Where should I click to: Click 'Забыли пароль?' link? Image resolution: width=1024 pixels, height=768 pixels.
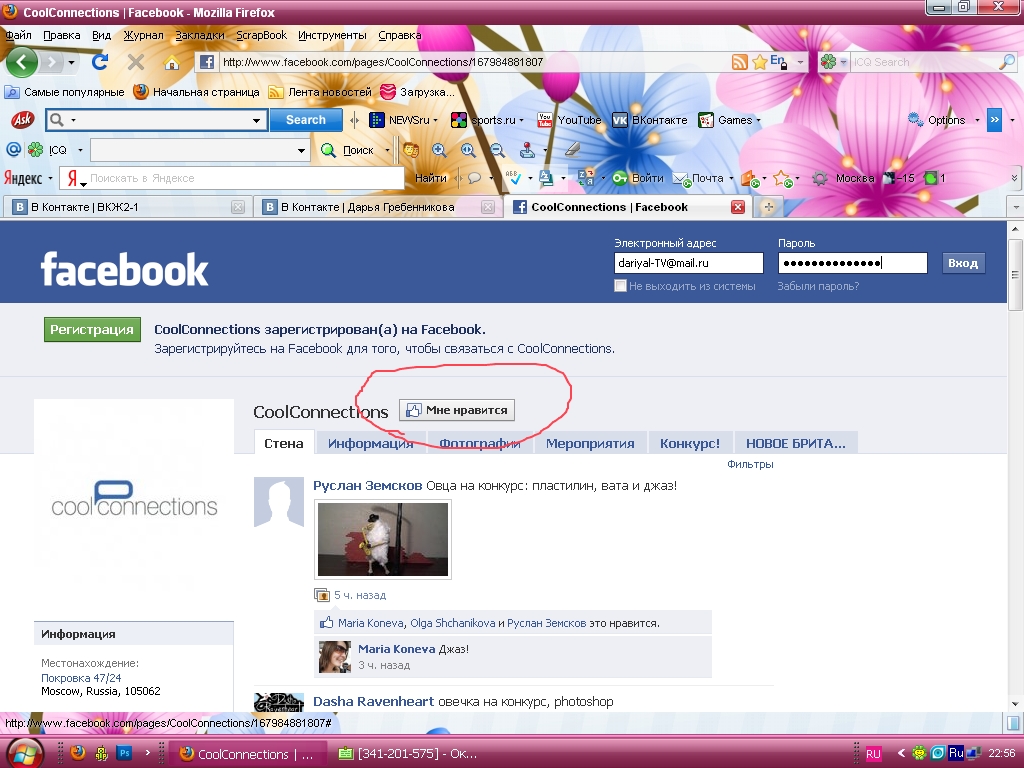click(818, 286)
